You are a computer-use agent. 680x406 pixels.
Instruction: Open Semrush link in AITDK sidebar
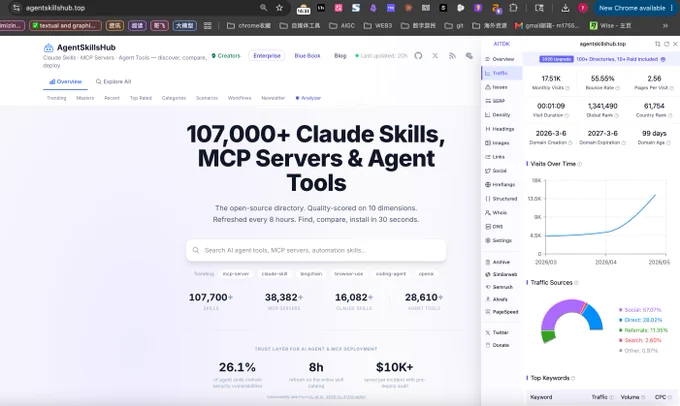[499, 287]
